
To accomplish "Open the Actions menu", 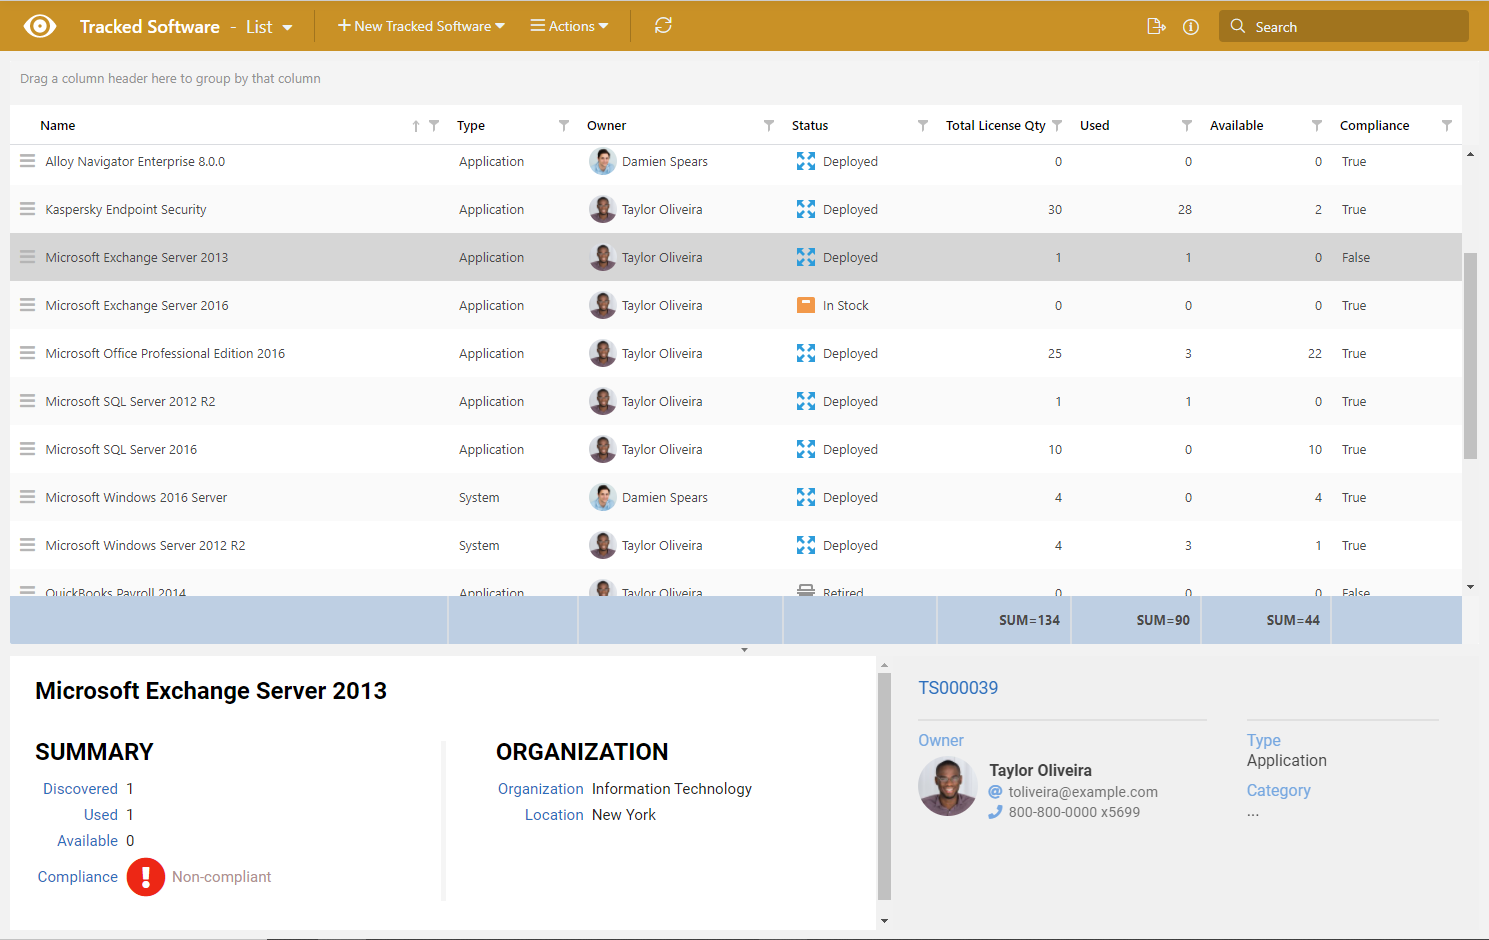I will 569,26.
